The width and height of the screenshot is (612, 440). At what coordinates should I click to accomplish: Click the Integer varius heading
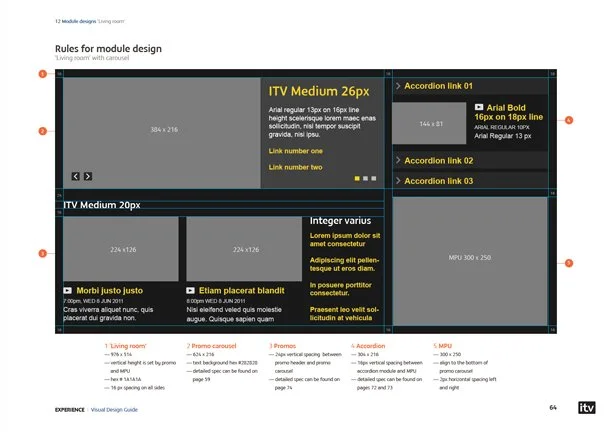(340, 221)
